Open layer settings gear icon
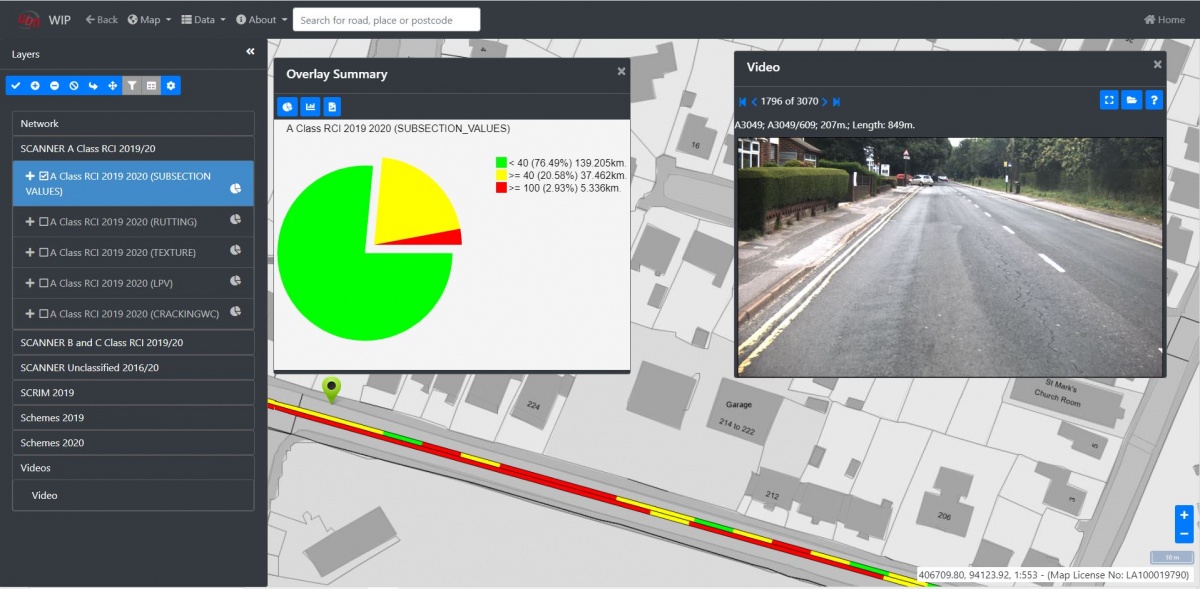This screenshot has width=1200, height=589. [171, 86]
